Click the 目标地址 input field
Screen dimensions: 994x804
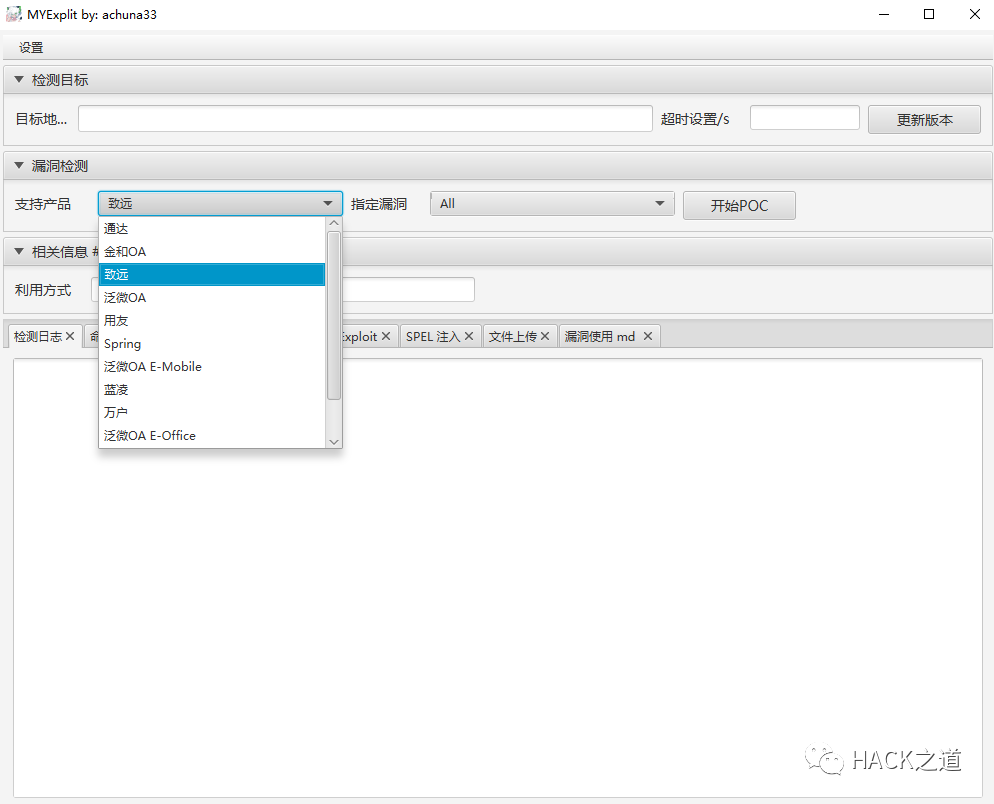365,119
